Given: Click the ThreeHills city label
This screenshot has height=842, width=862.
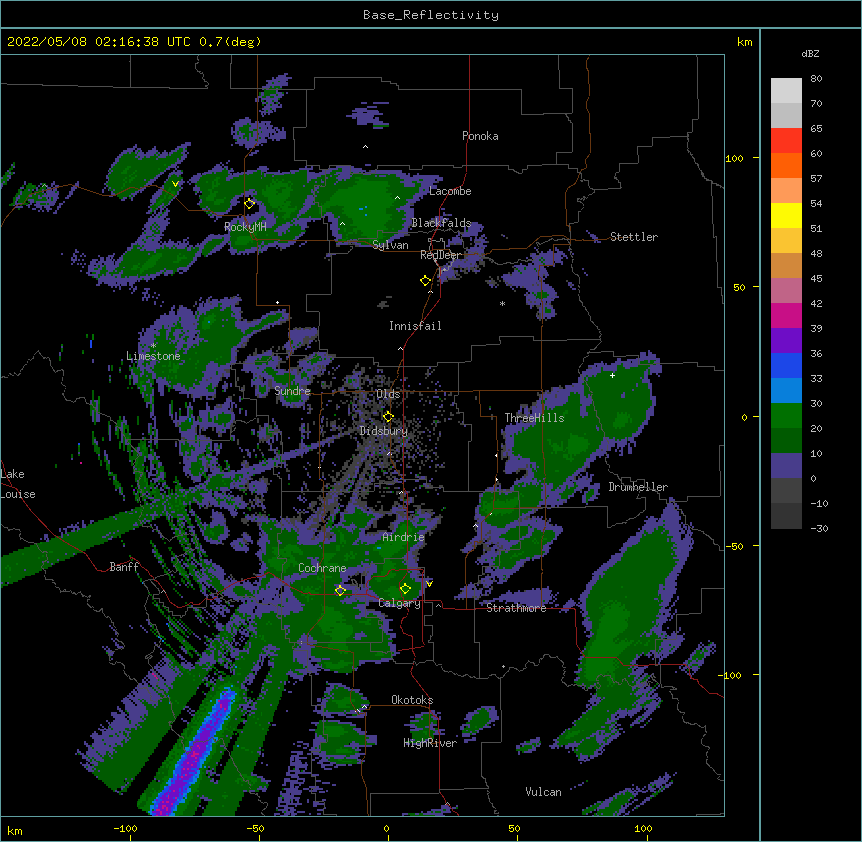Looking at the screenshot, I should tap(534, 418).
